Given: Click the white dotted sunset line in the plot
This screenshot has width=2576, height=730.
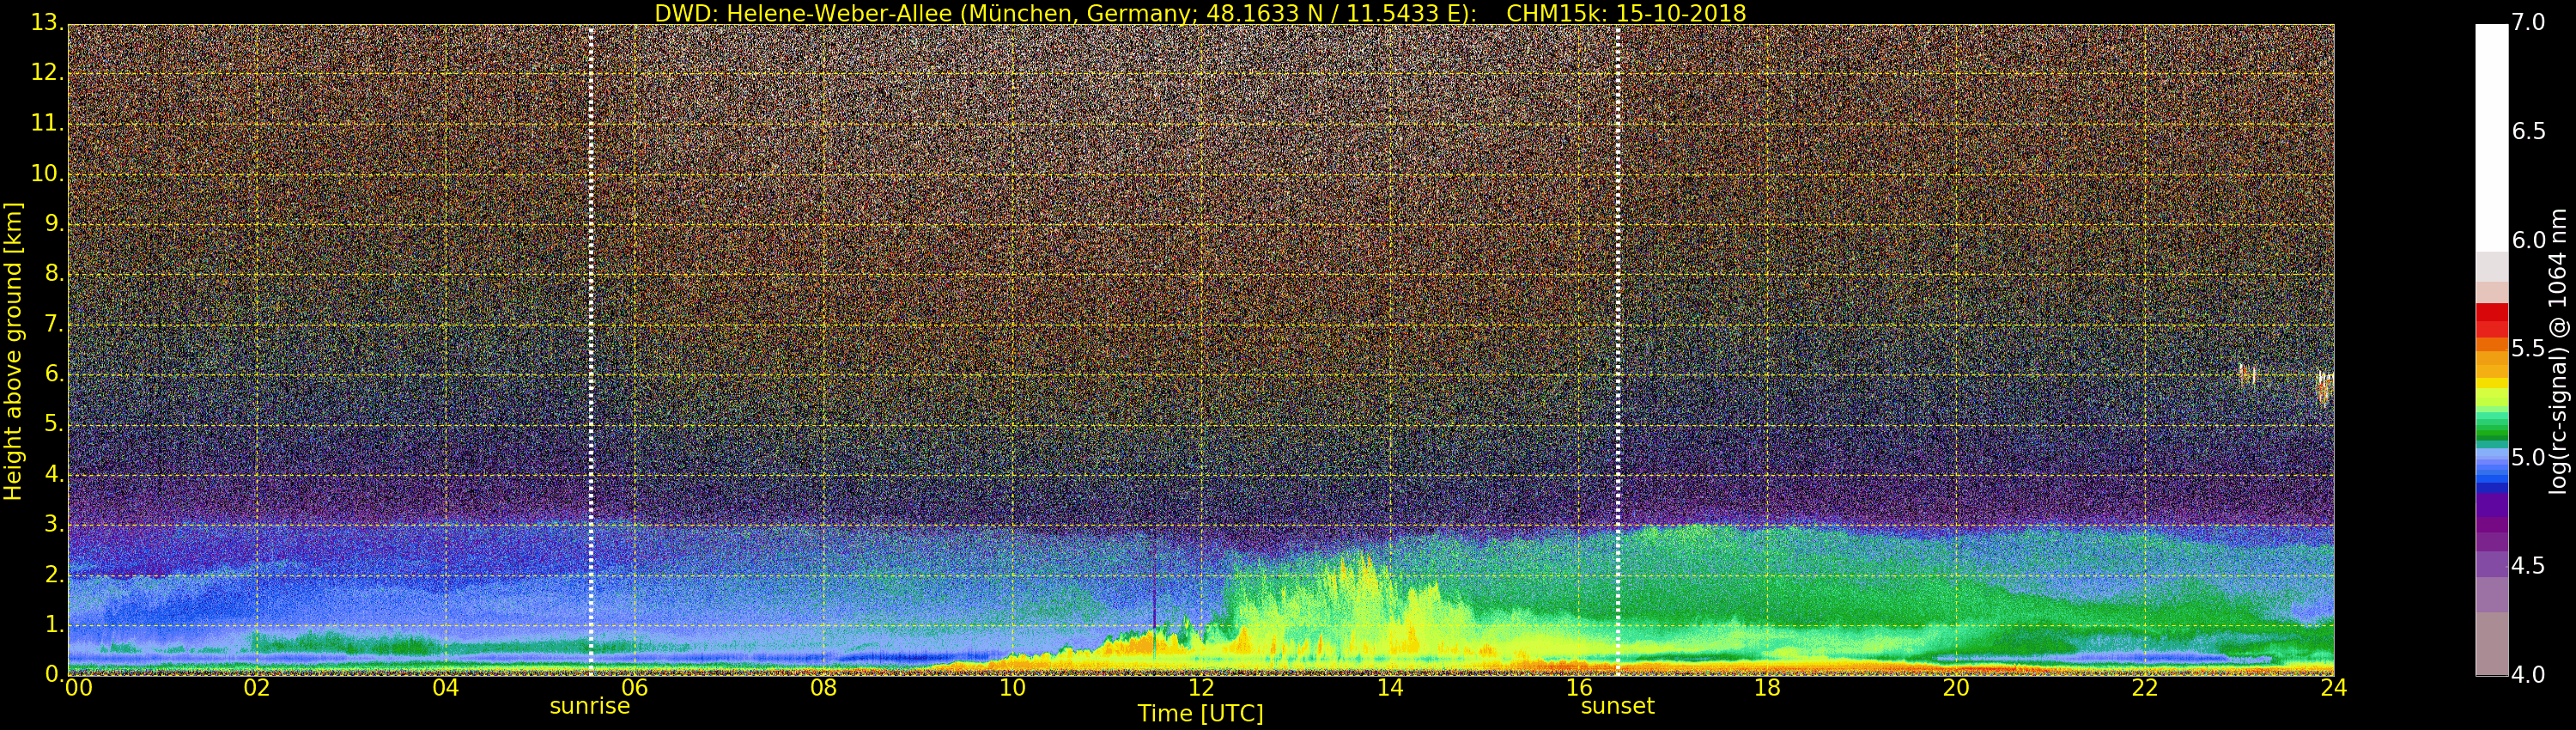Looking at the screenshot, I should (1618, 350).
